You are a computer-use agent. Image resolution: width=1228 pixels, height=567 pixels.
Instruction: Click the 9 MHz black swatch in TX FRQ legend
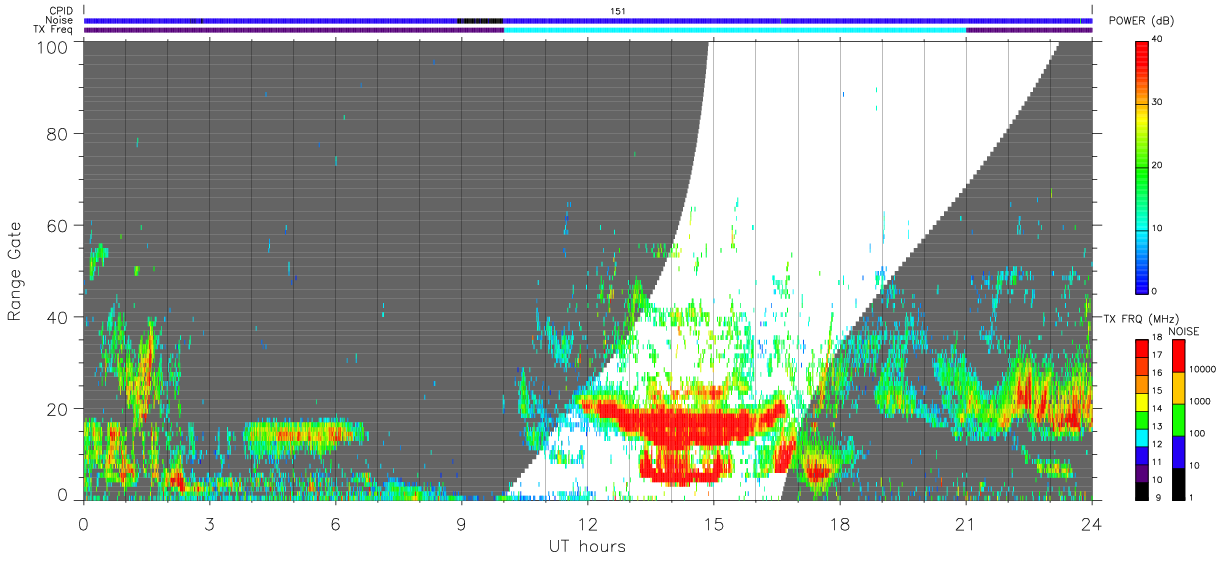point(1143,491)
